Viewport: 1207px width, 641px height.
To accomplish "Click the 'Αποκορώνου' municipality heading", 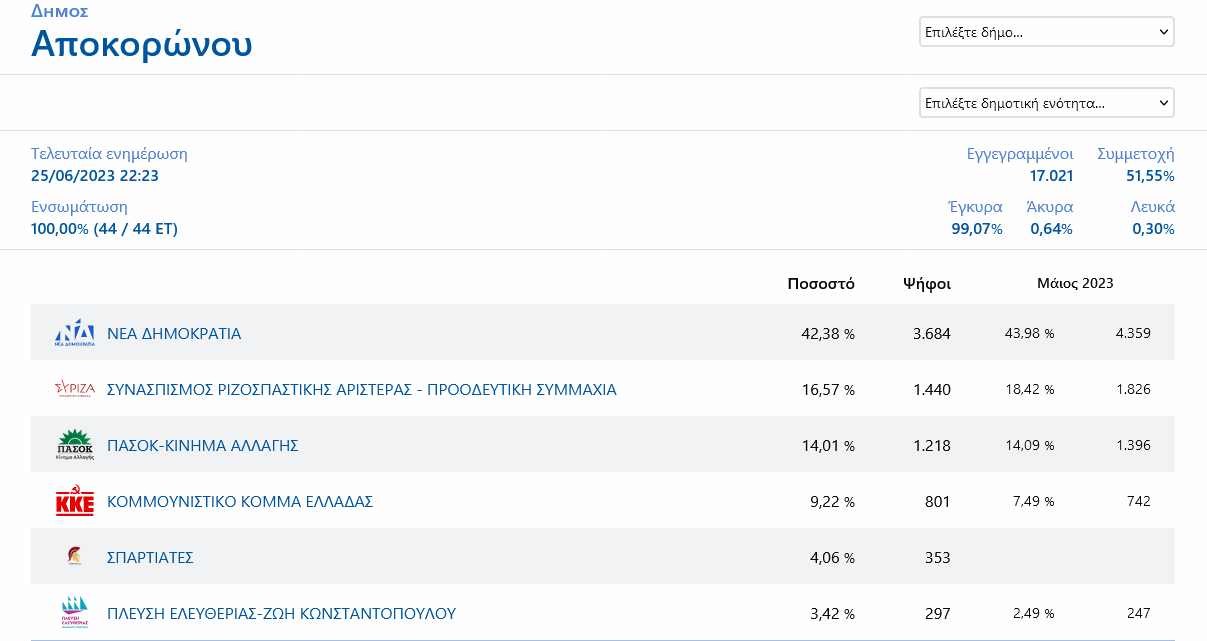I will (141, 44).
